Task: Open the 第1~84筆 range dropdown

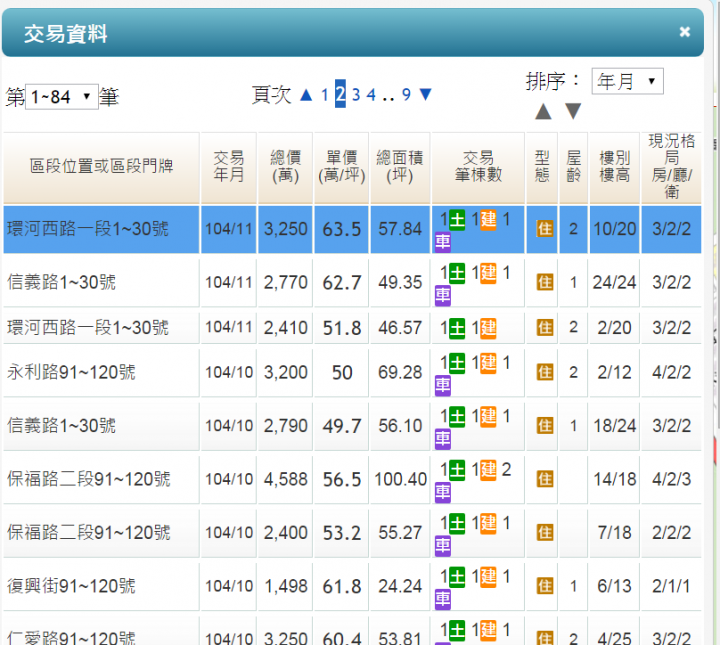Action: (62, 97)
